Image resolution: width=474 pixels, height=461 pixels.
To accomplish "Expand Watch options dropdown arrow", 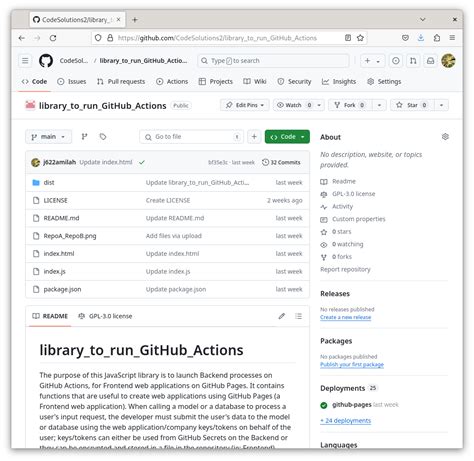I will (319, 105).
